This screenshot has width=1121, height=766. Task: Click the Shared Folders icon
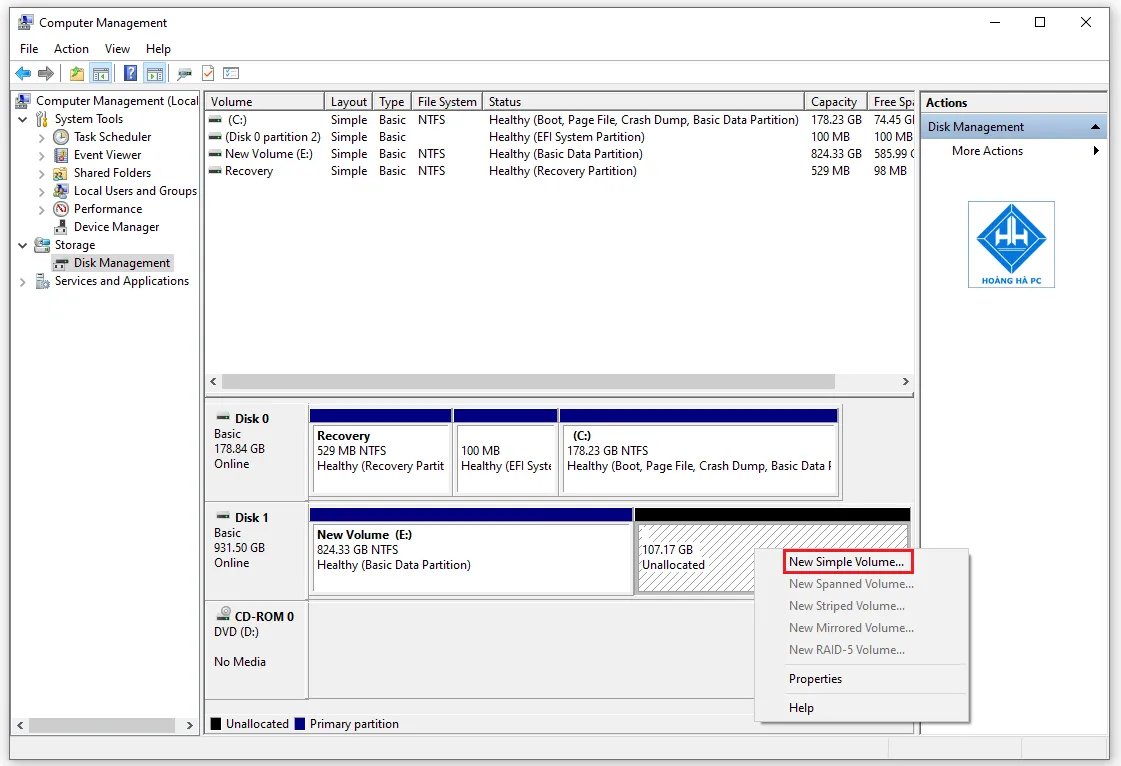click(x=61, y=172)
